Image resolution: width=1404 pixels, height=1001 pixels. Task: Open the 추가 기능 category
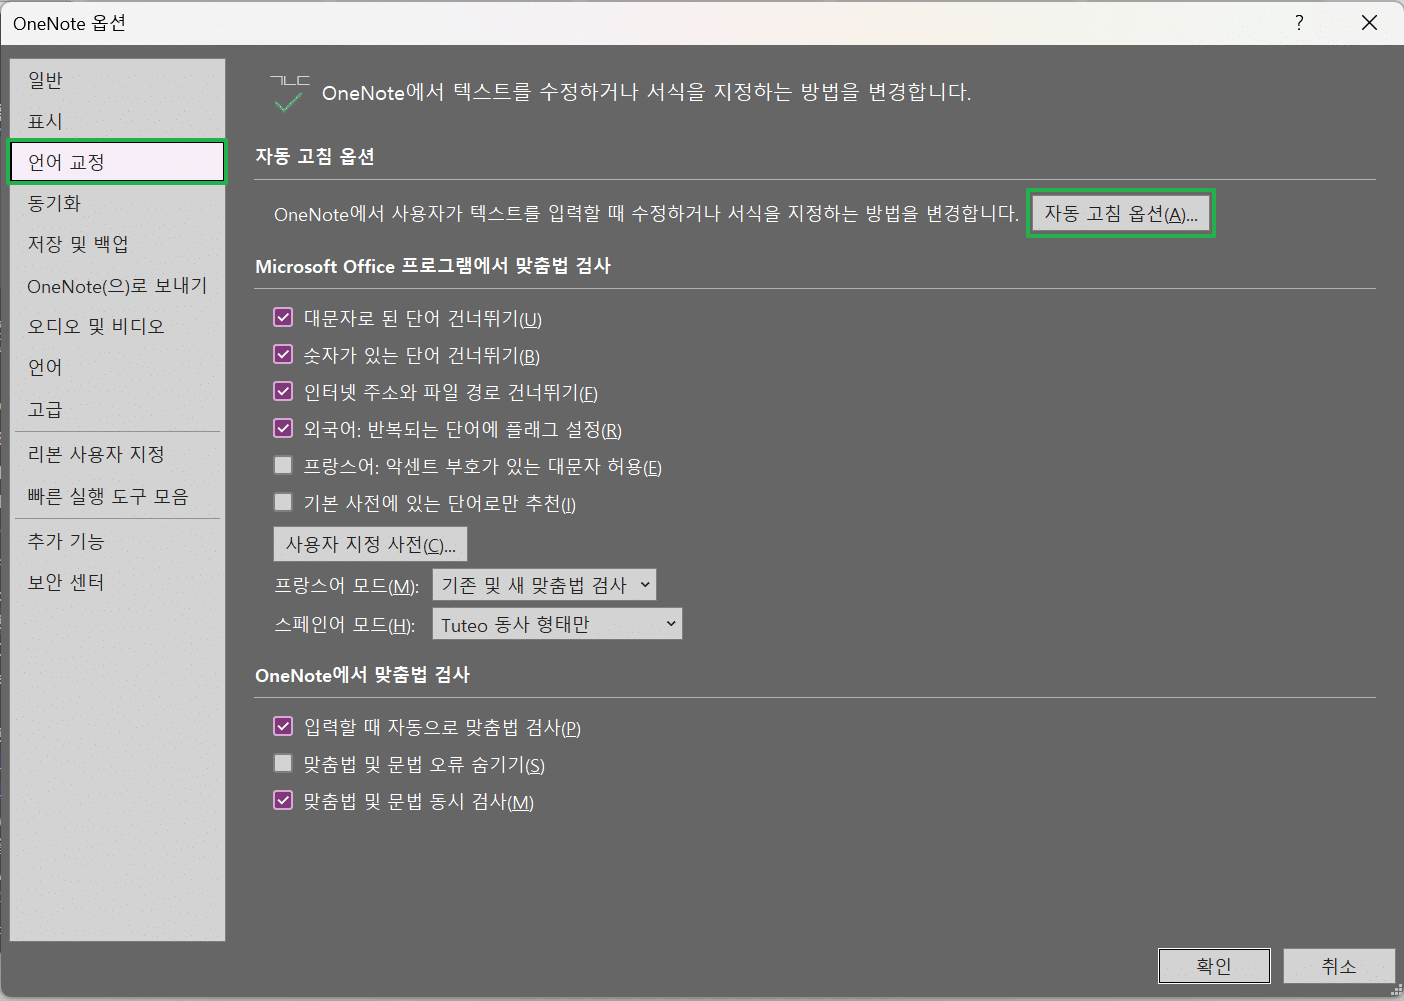coord(117,541)
